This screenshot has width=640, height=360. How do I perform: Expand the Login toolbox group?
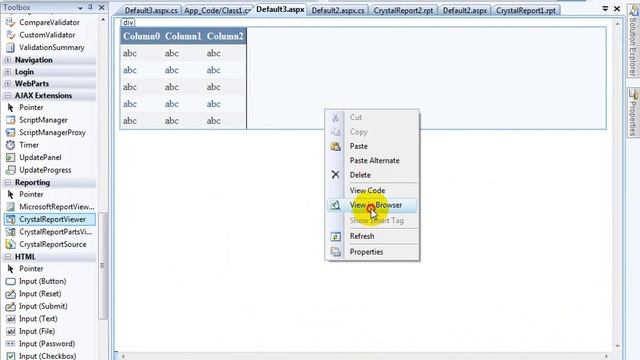click(8, 72)
